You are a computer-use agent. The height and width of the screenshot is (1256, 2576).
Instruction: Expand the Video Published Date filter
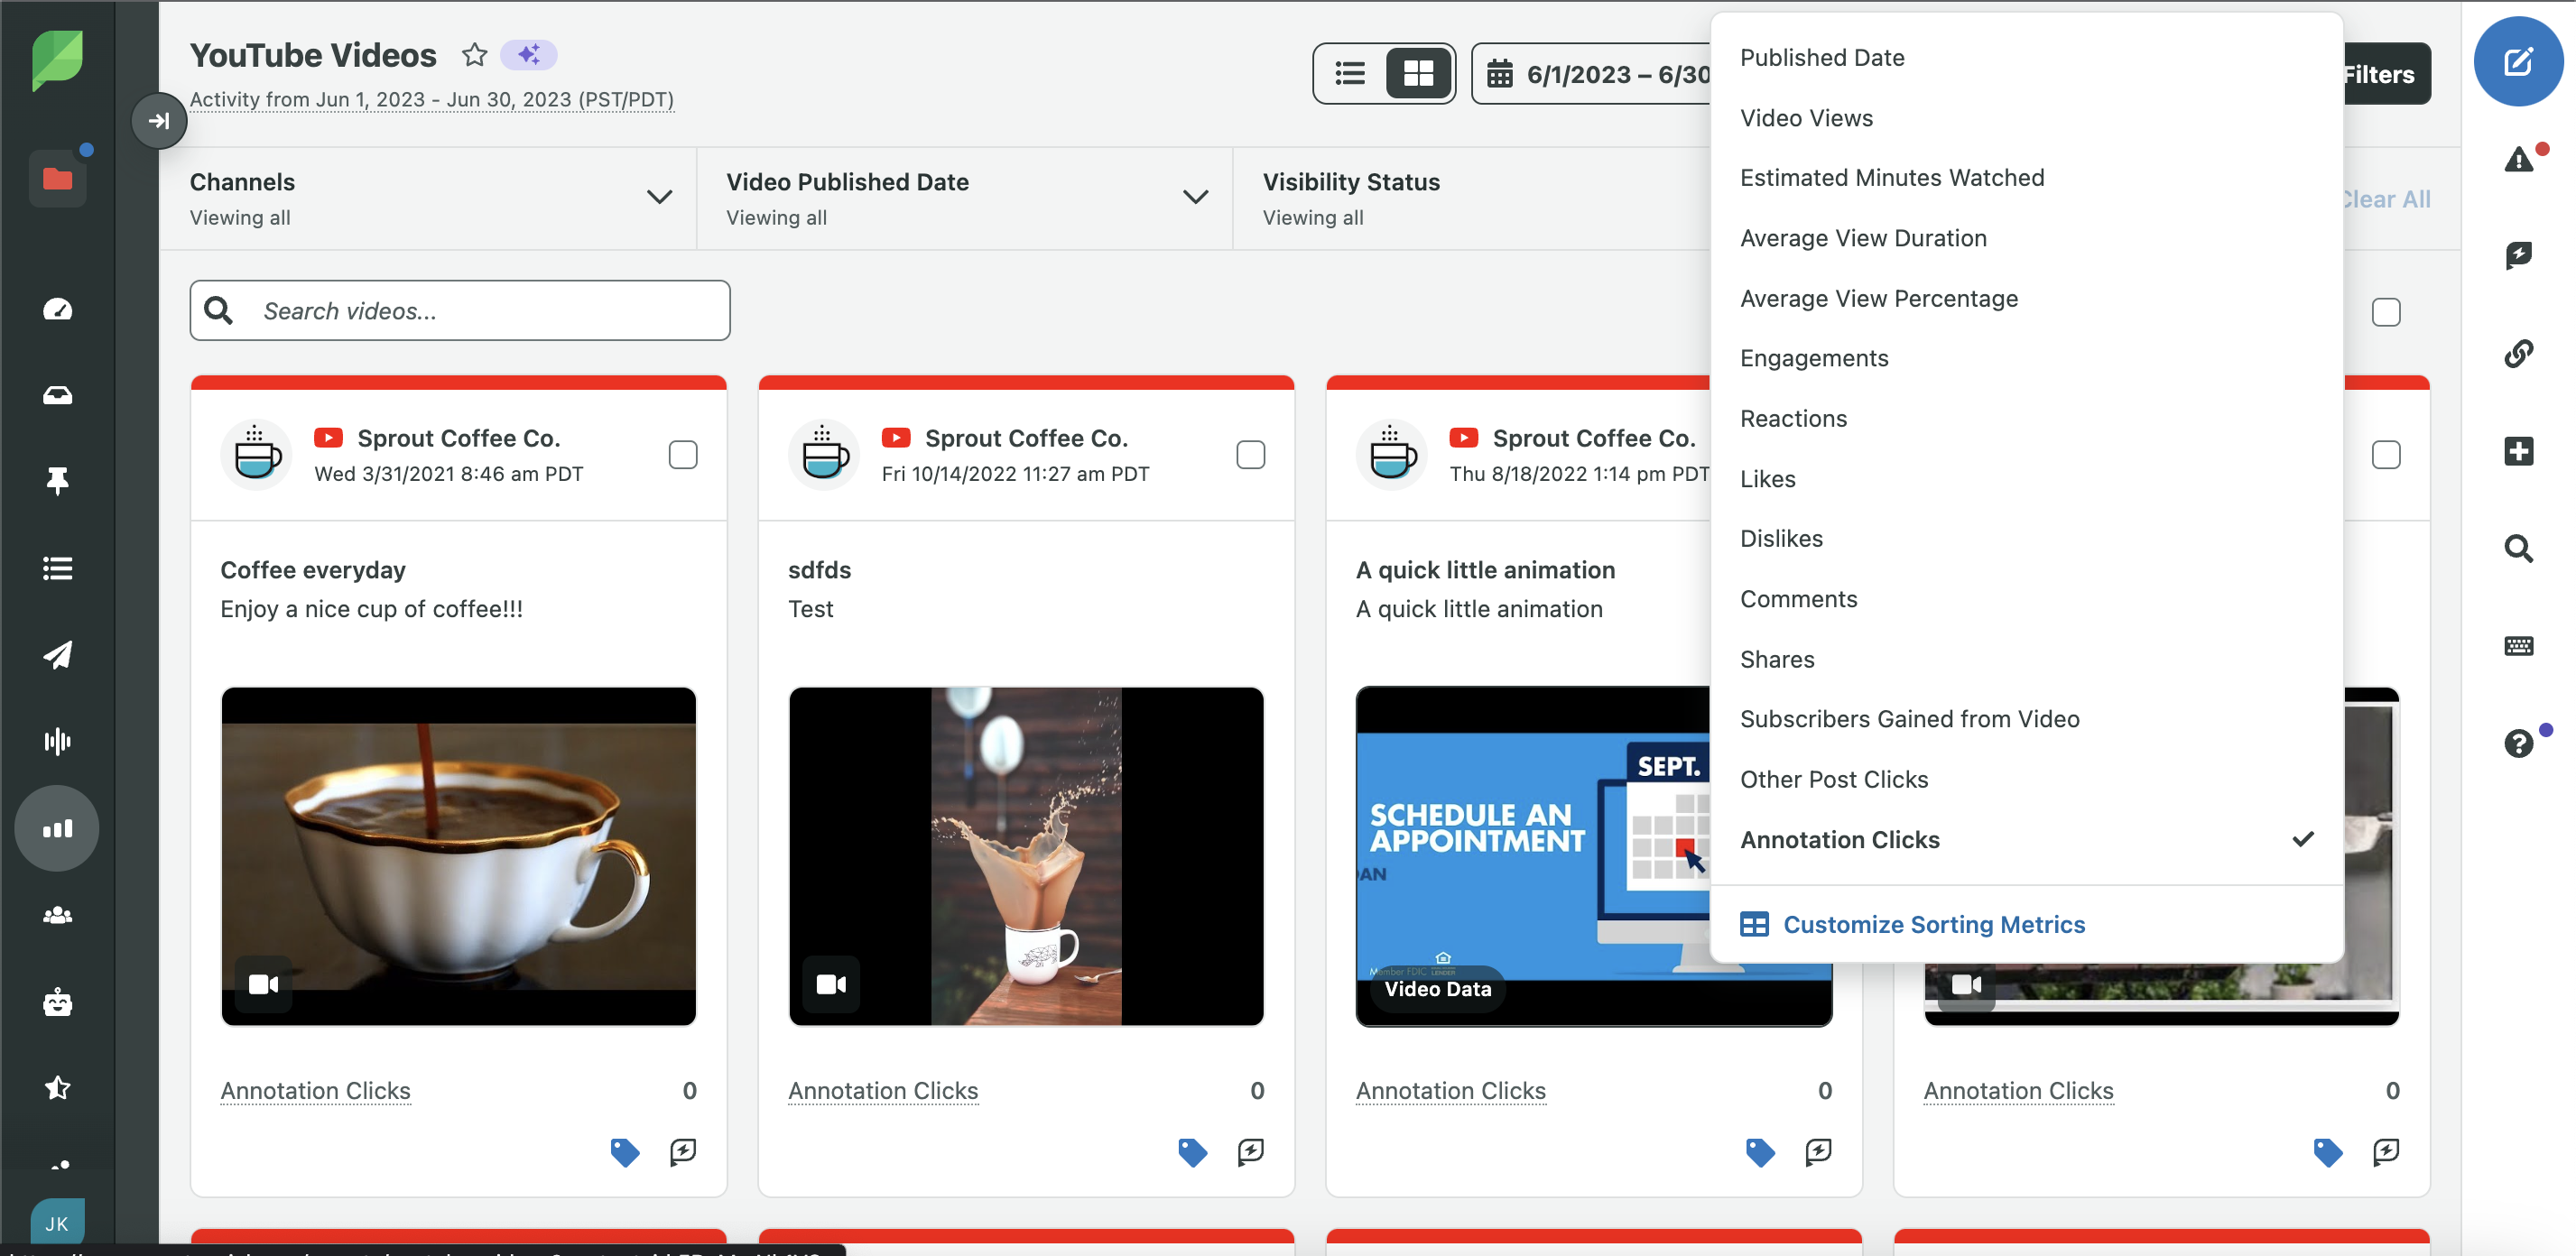point(1196,194)
